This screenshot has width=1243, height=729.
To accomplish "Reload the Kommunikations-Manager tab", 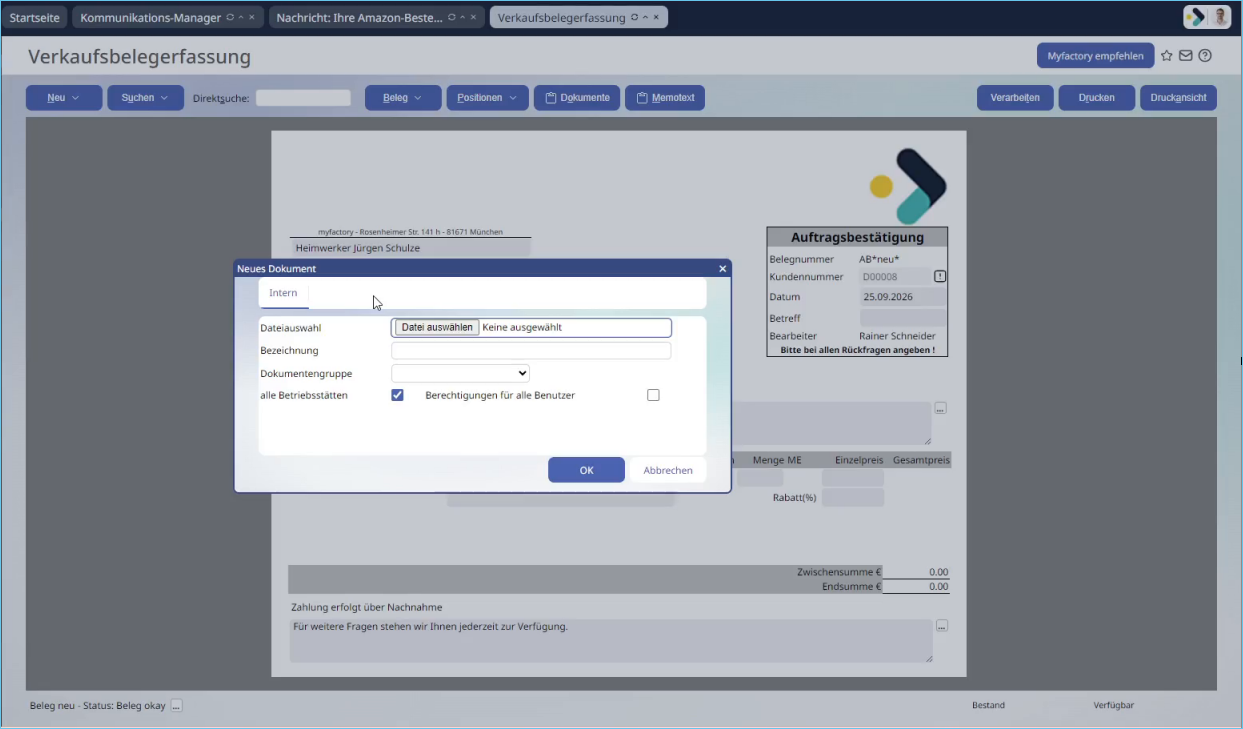I will pyautogui.click(x=230, y=18).
